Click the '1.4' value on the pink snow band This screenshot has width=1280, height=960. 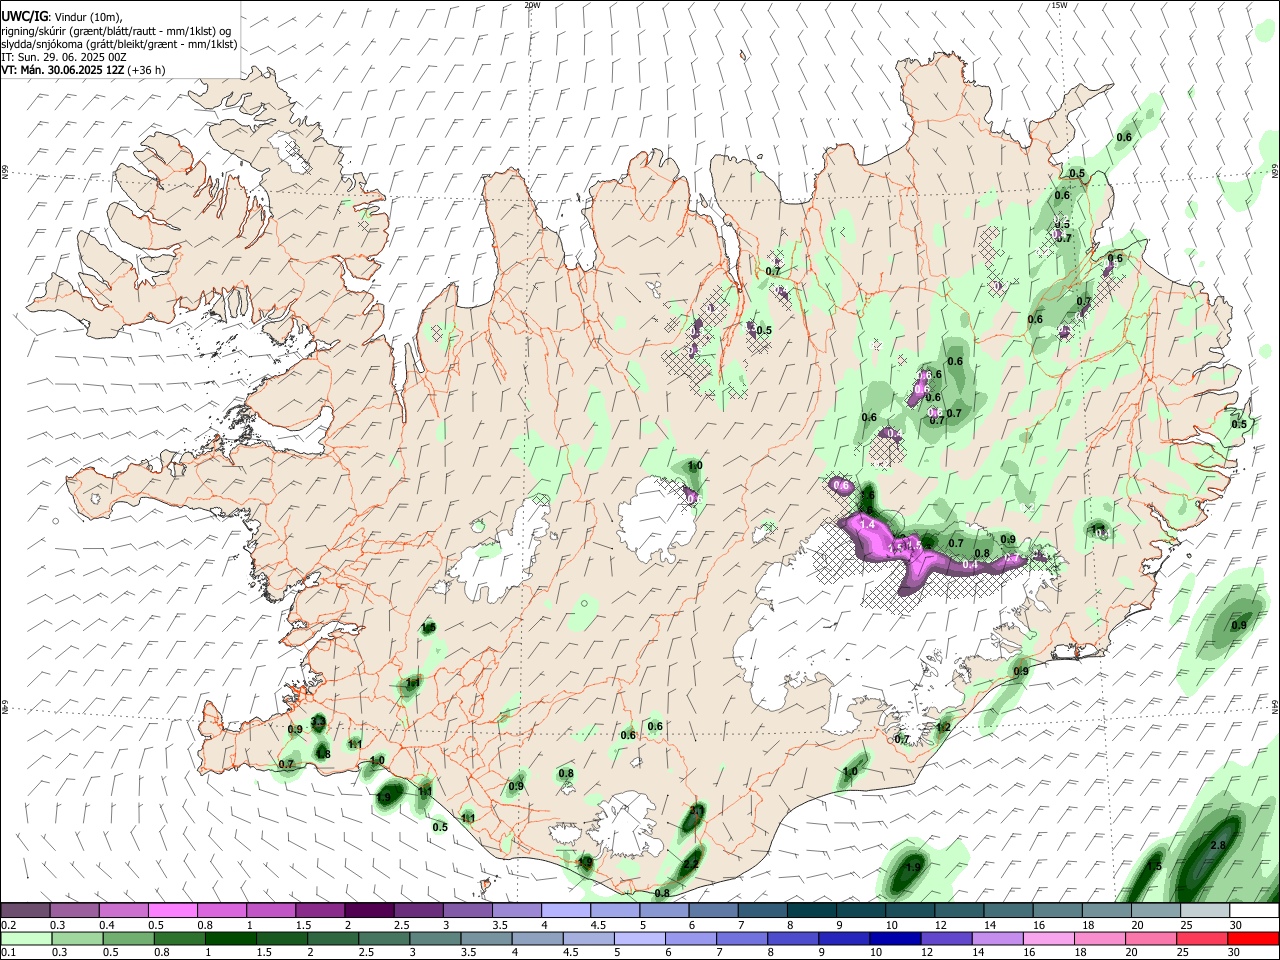click(x=867, y=525)
